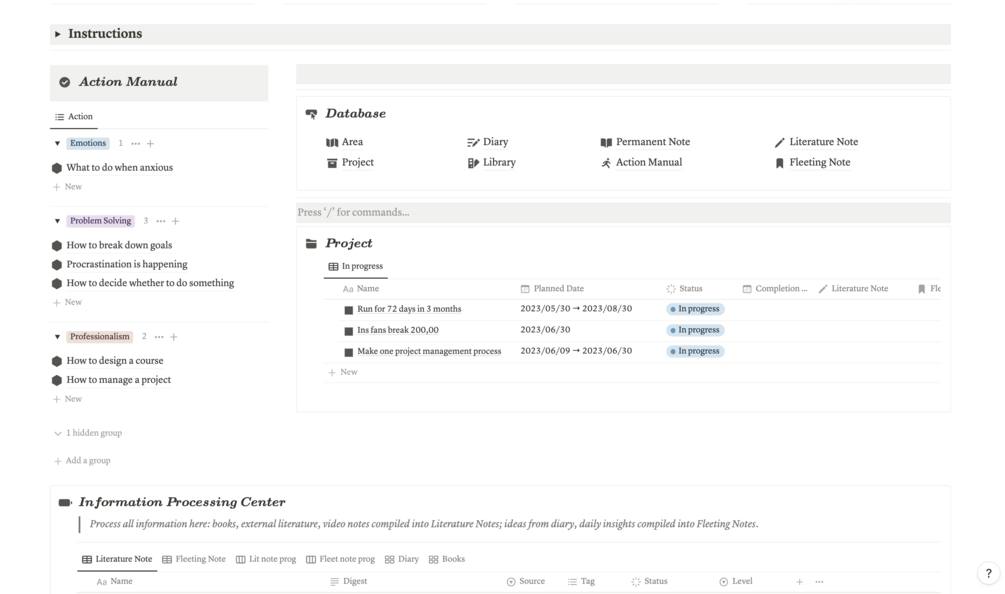This screenshot has width=1005, height=594.
Task: Expand the 1 hidden group
Action: [x=88, y=433]
